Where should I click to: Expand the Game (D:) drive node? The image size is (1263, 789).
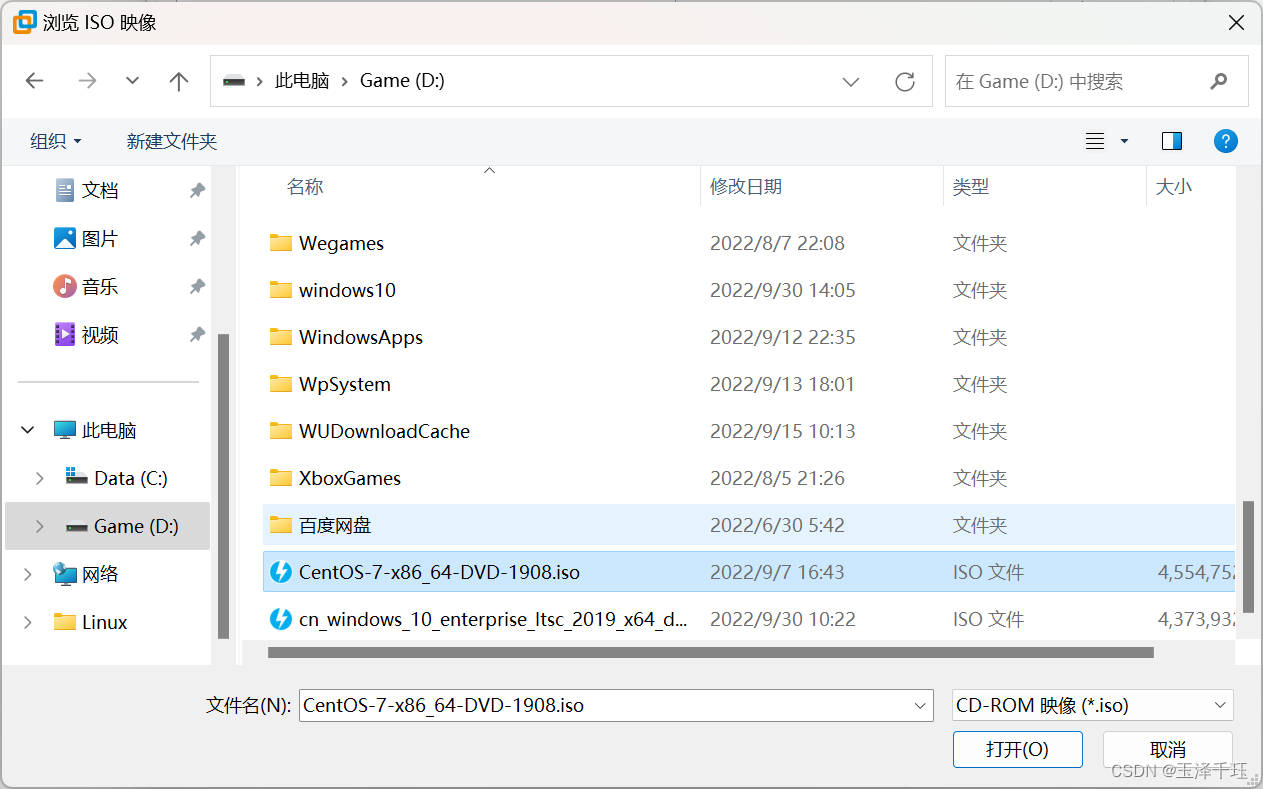click(39, 526)
